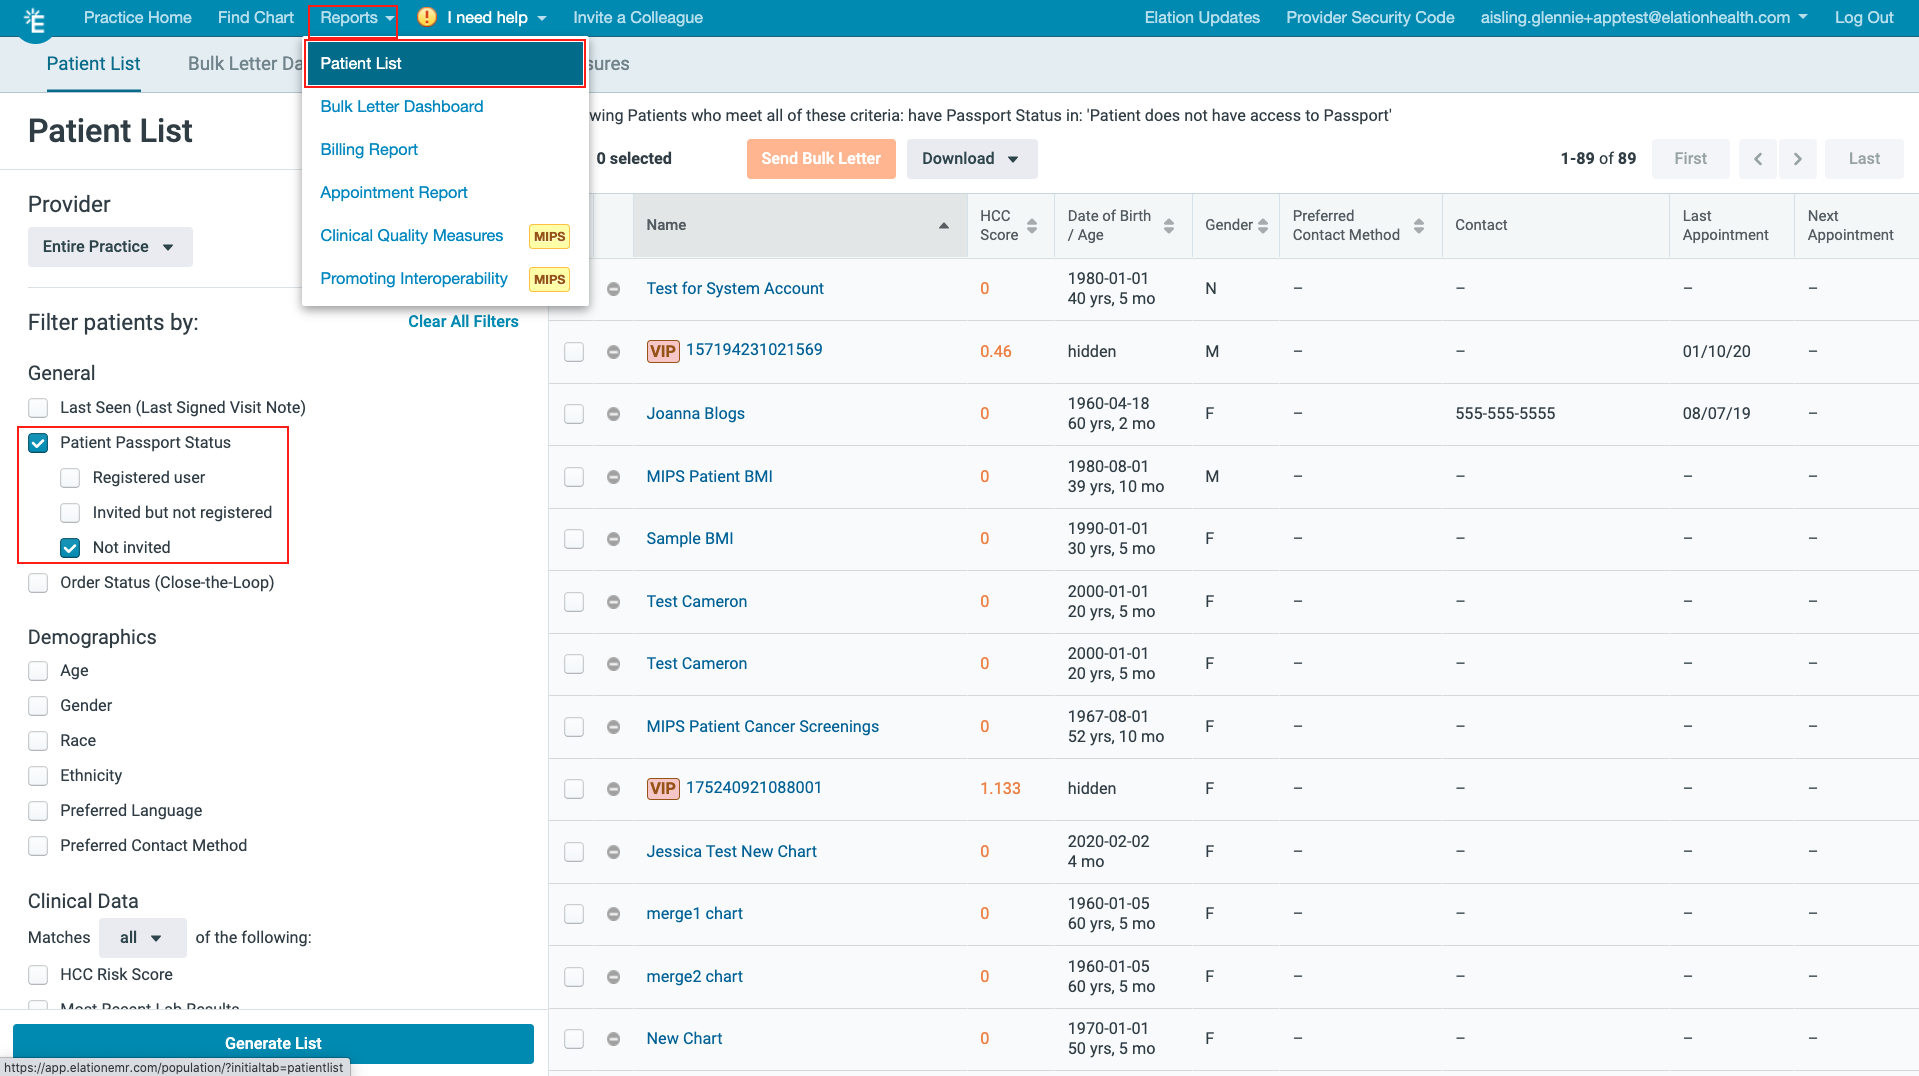
Task: Enable the Registered user checkbox
Action: (70, 478)
